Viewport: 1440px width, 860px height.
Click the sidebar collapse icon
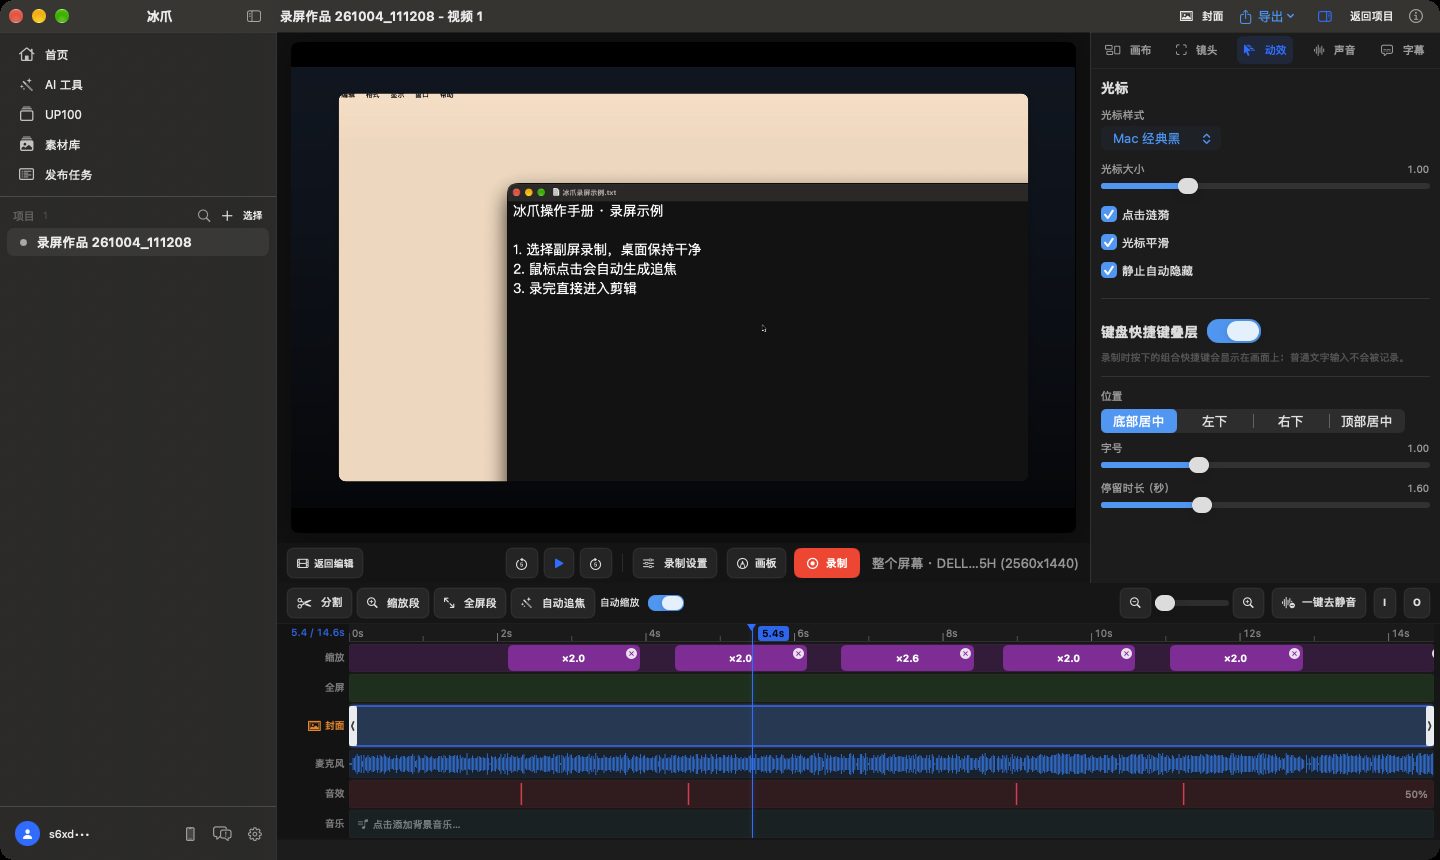point(254,16)
